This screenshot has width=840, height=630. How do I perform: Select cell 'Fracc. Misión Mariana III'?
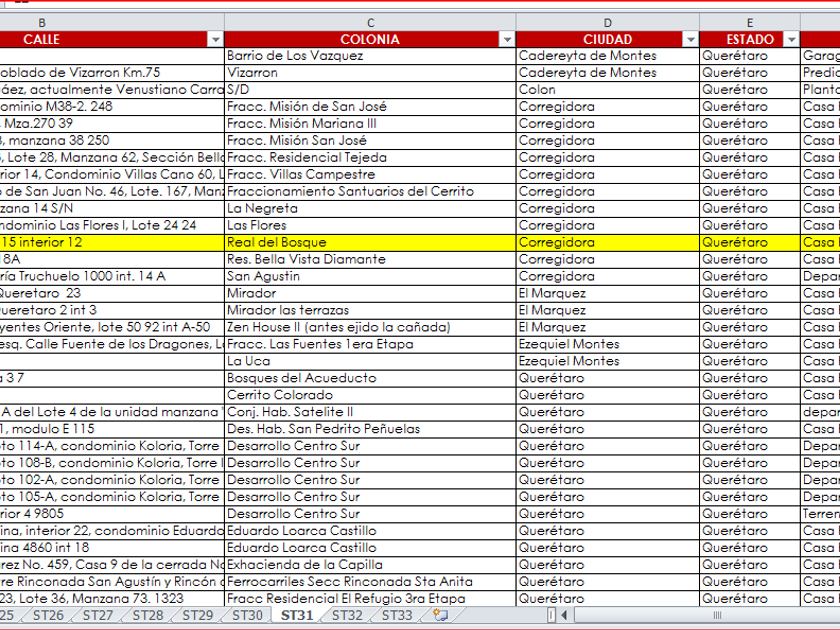pyautogui.click(x=370, y=124)
